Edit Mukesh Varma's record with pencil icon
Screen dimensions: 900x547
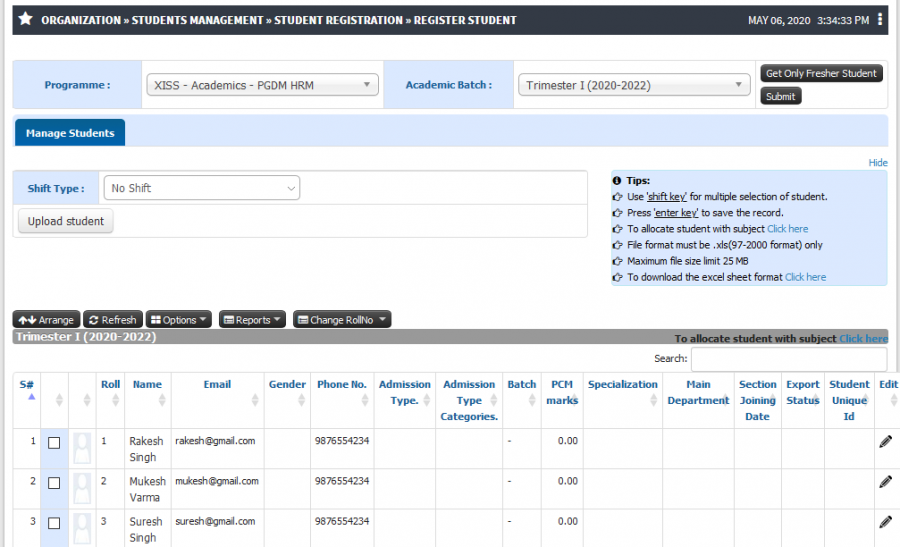tap(886, 482)
